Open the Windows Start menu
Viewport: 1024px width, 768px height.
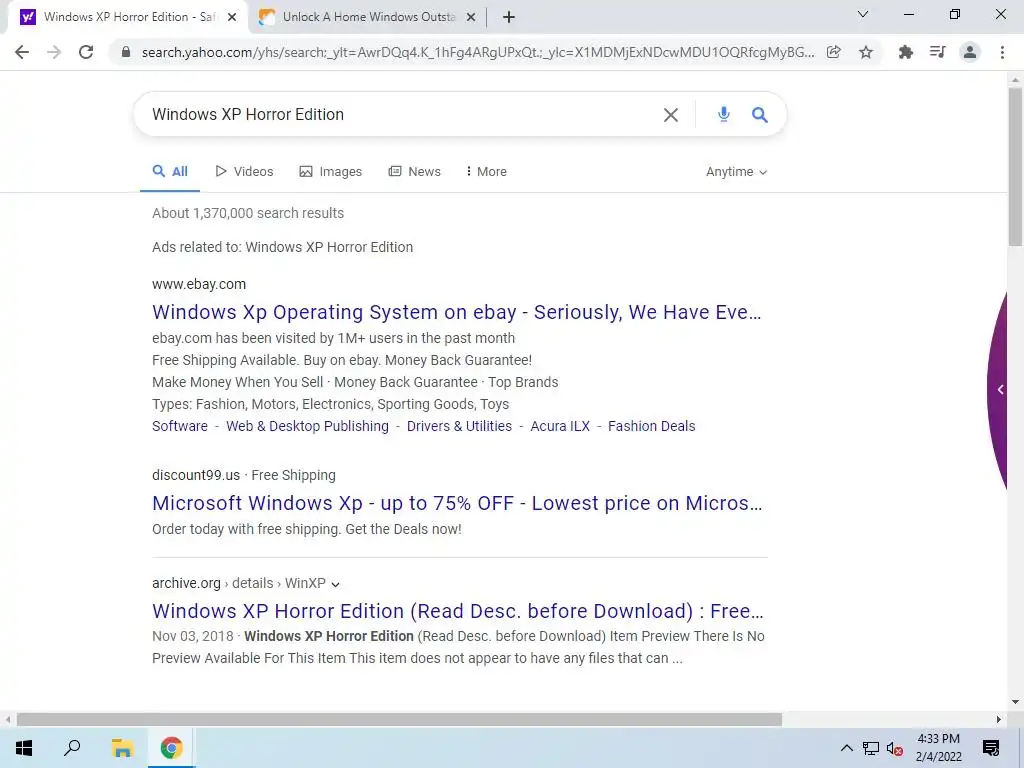coord(24,748)
